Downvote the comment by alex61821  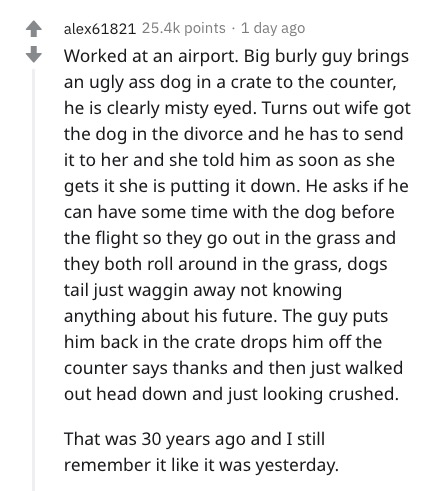tap(34, 54)
